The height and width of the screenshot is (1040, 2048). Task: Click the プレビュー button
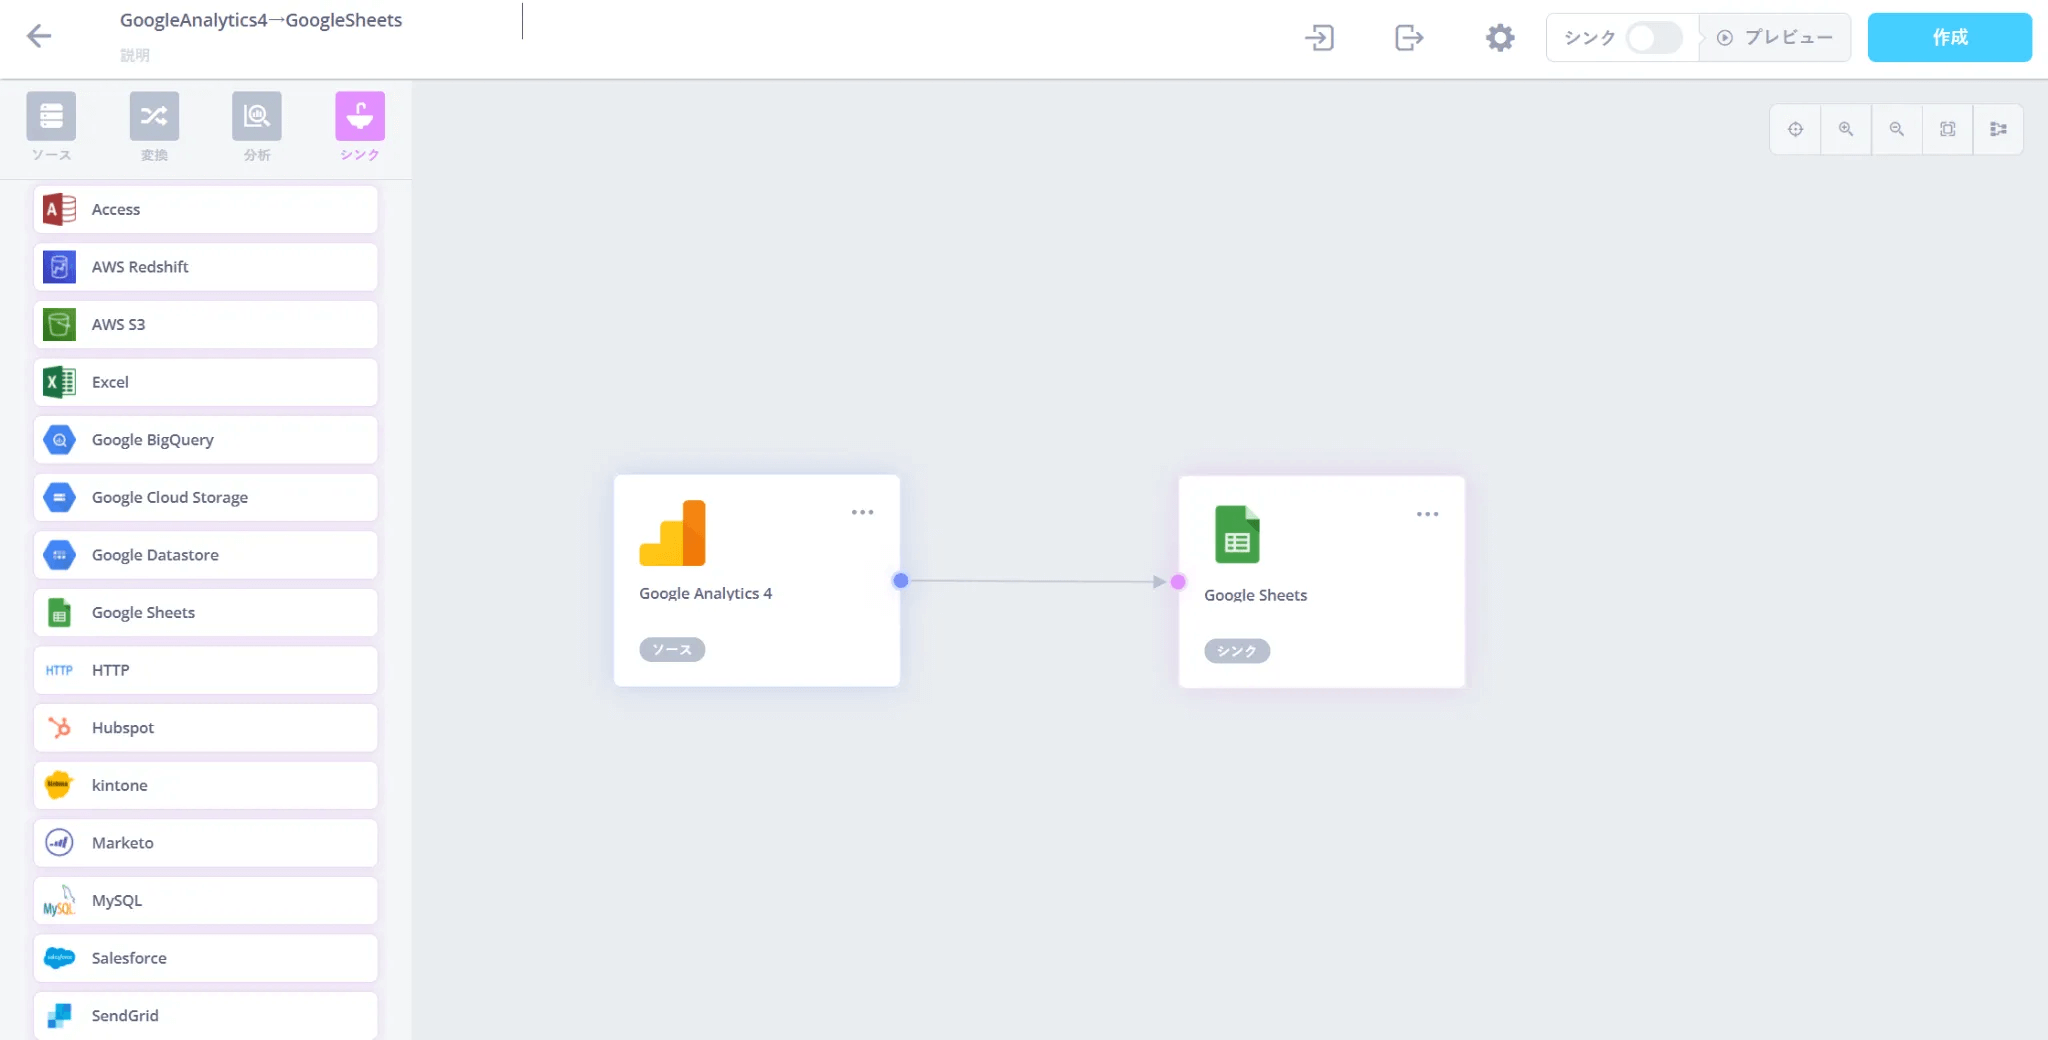pyautogui.click(x=1775, y=38)
